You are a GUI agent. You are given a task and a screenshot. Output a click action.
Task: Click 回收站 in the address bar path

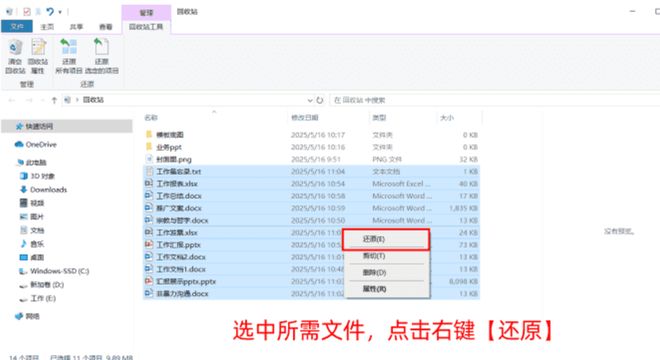click(x=93, y=100)
